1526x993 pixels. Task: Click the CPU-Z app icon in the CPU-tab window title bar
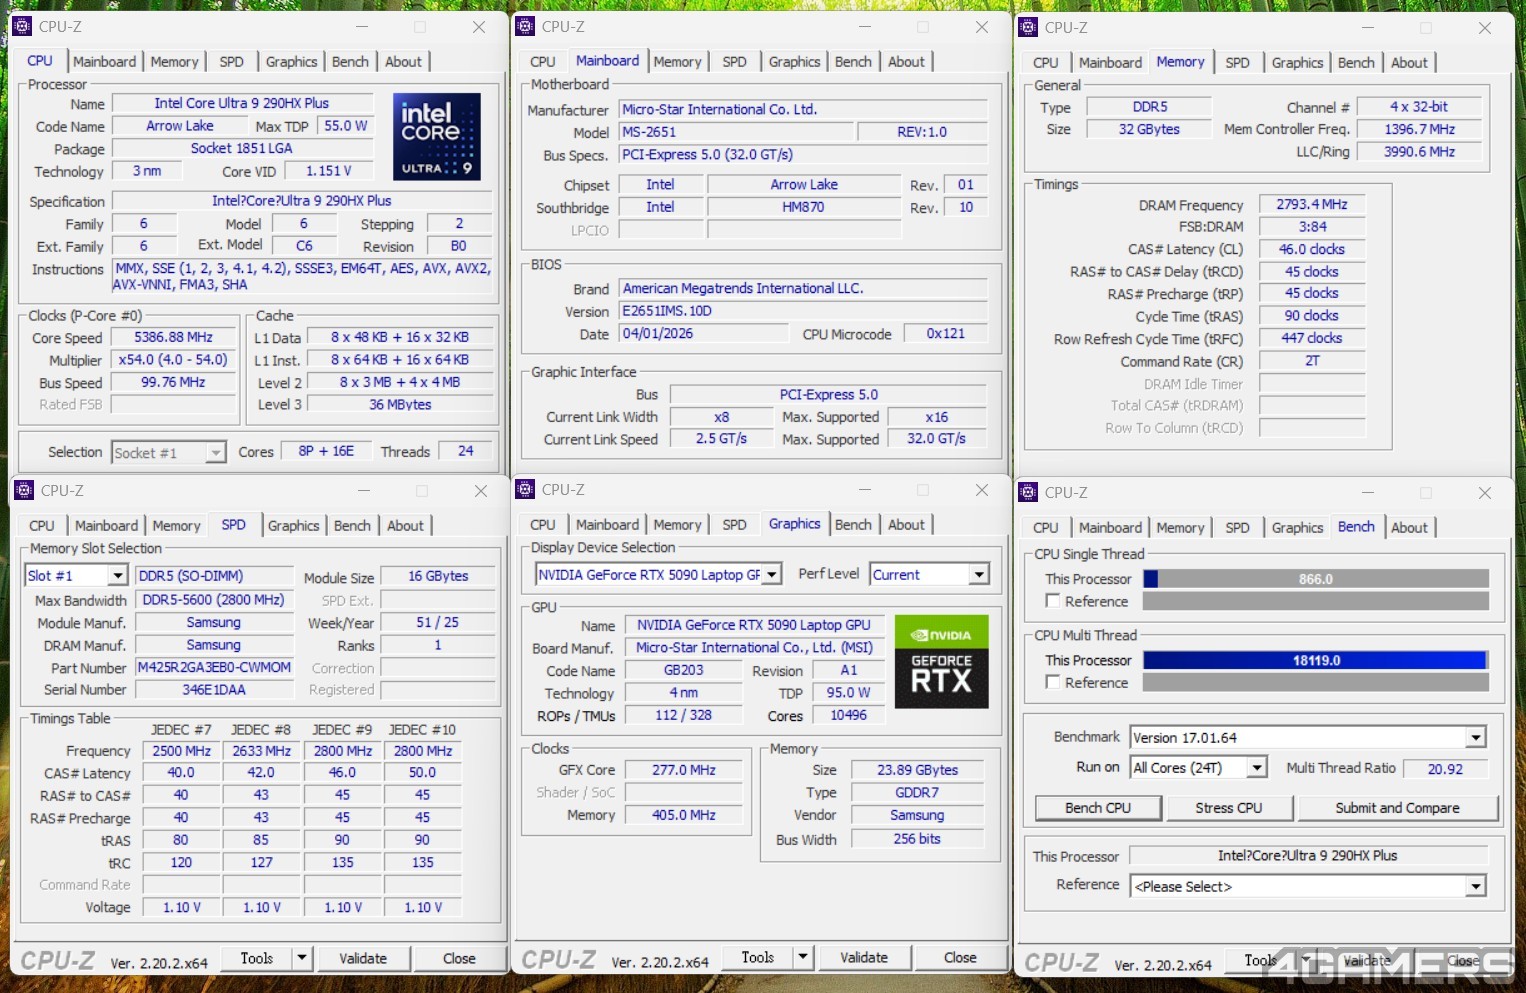(x=22, y=27)
